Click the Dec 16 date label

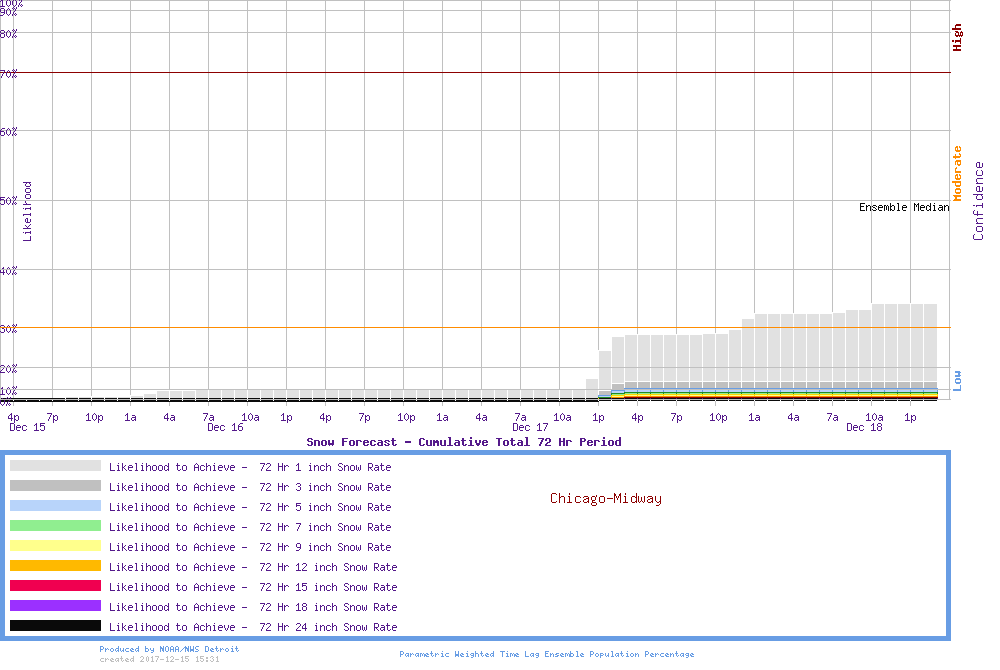[225, 427]
